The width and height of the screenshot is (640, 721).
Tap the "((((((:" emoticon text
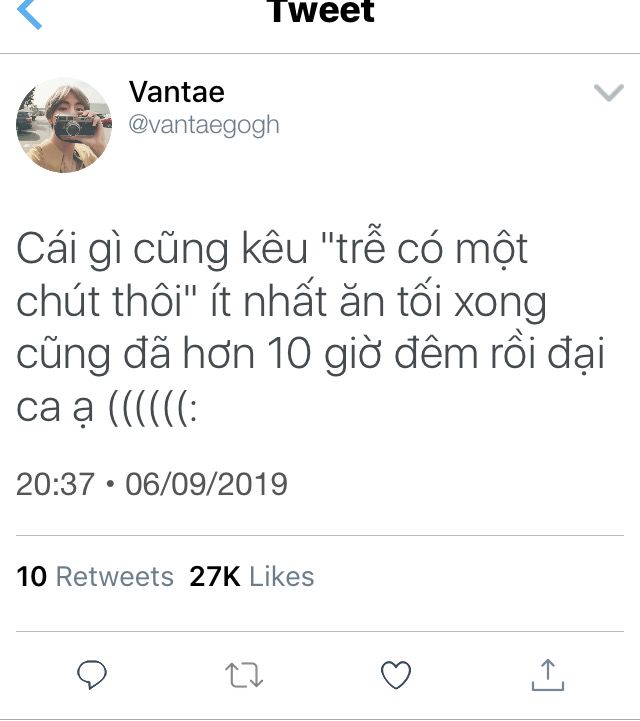(153, 408)
